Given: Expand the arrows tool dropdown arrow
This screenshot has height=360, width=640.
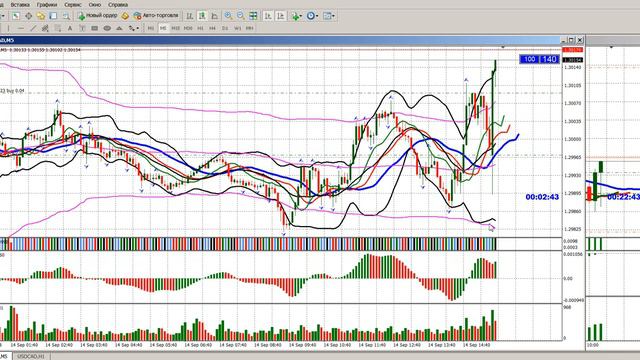Looking at the screenshot, I should point(138,28).
